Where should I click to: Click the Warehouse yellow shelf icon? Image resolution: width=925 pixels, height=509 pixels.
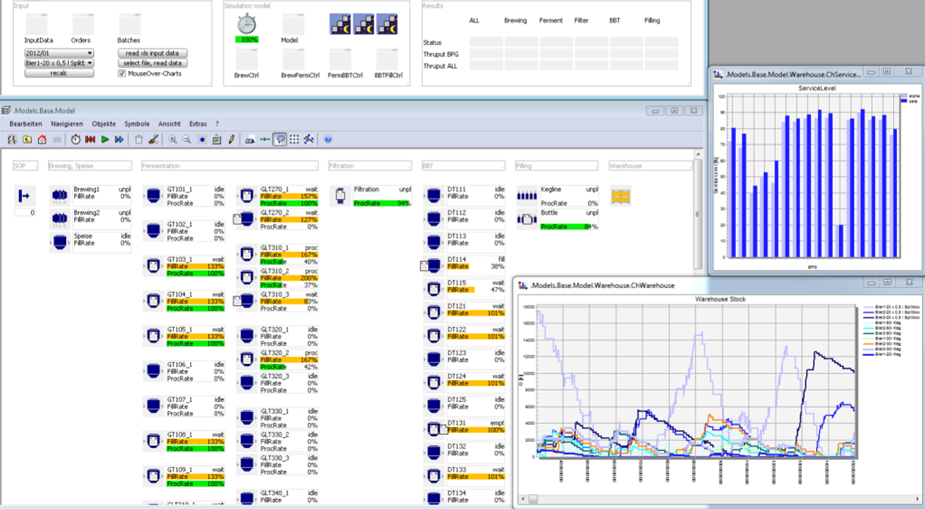tap(620, 196)
